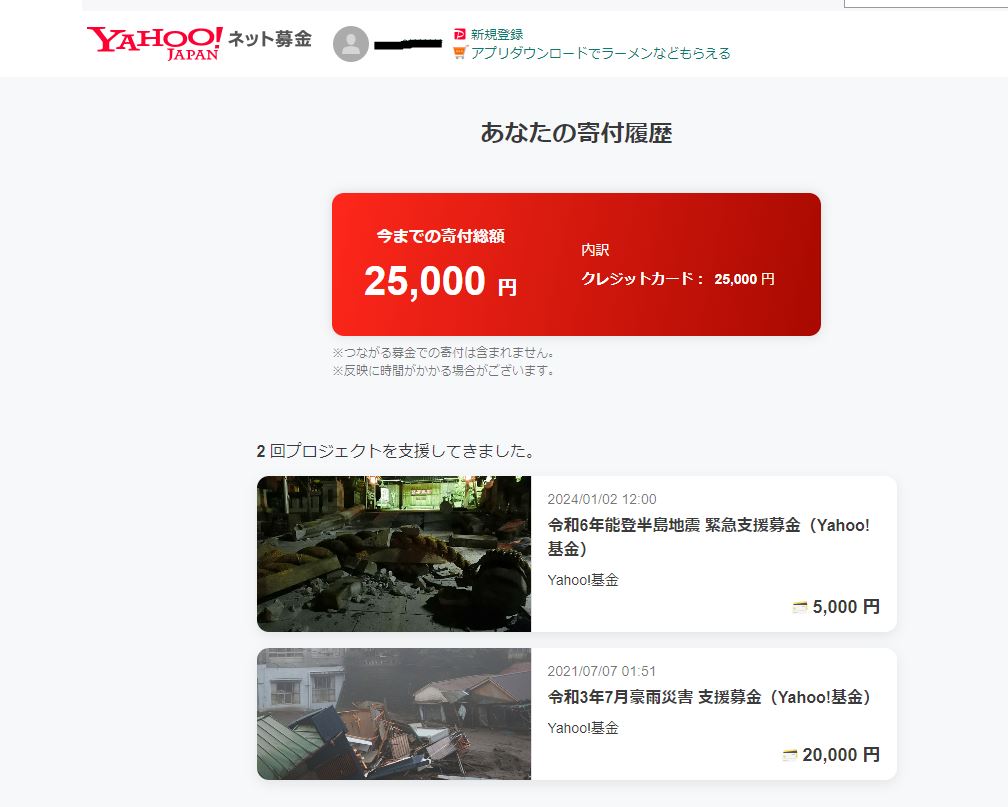Open the heavy rain disaster thumbnail image
The image size is (1008, 807).
394,714
